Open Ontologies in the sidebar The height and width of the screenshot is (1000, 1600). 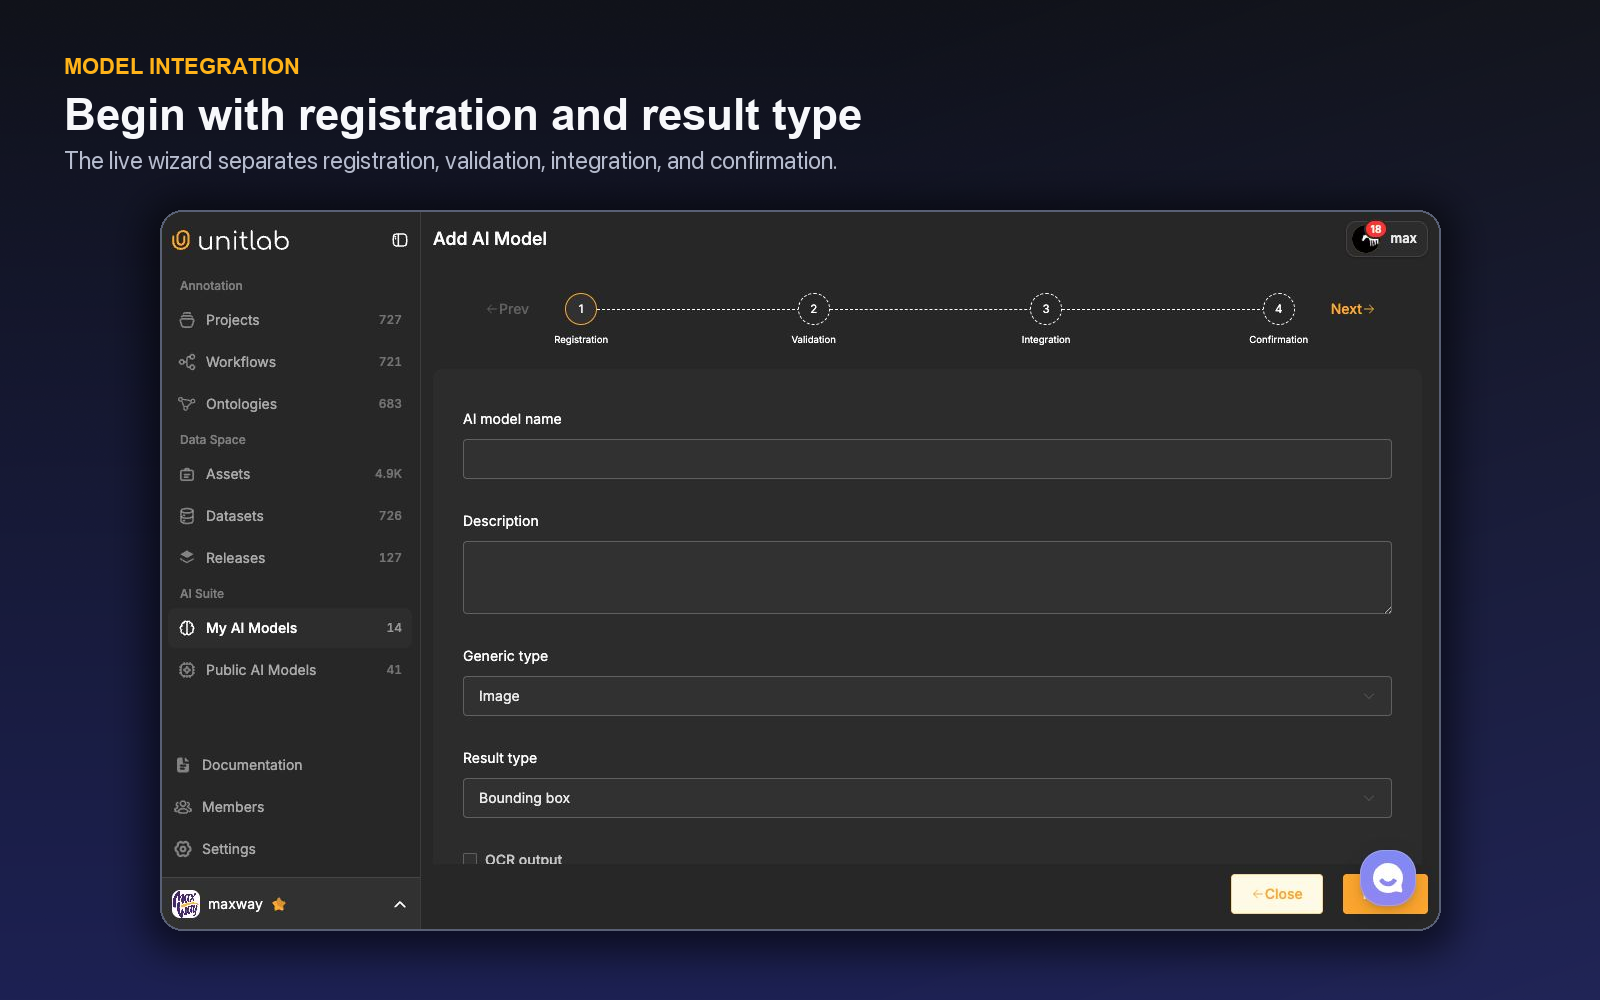tap(290, 404)
